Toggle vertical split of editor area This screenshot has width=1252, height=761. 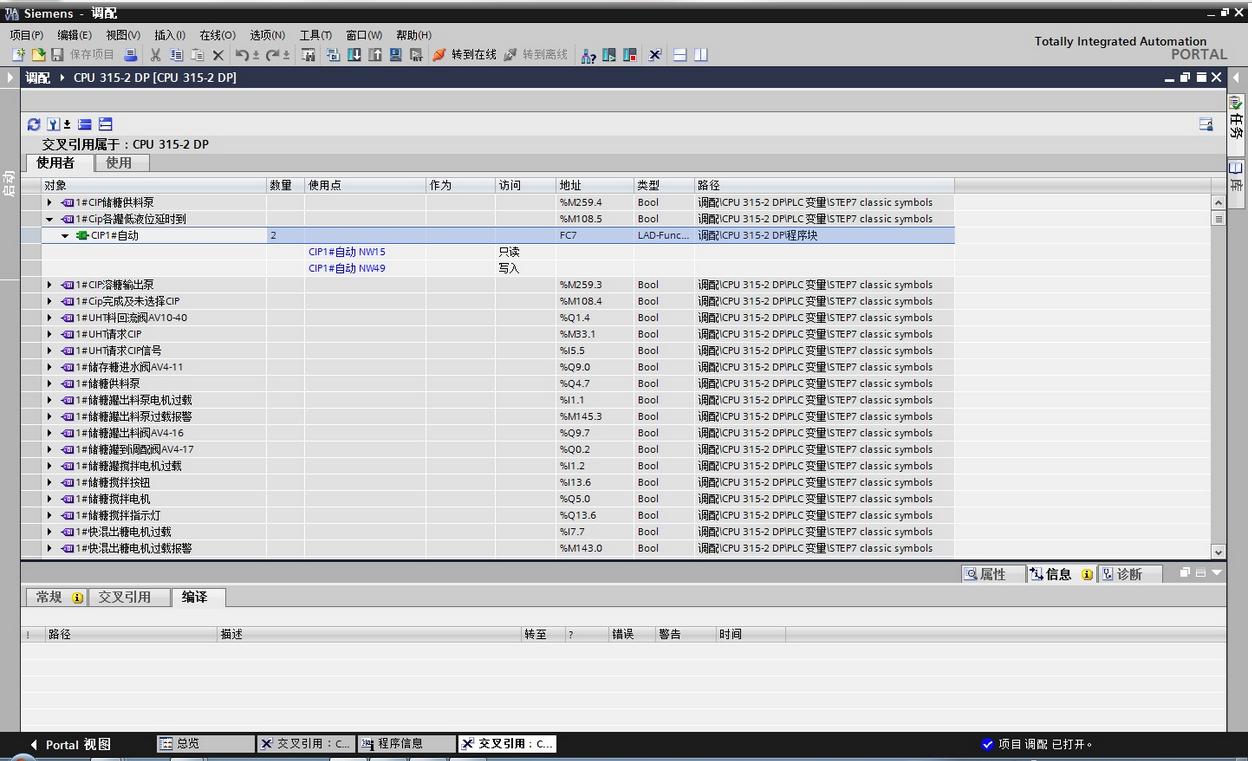[x=701, y=55]
